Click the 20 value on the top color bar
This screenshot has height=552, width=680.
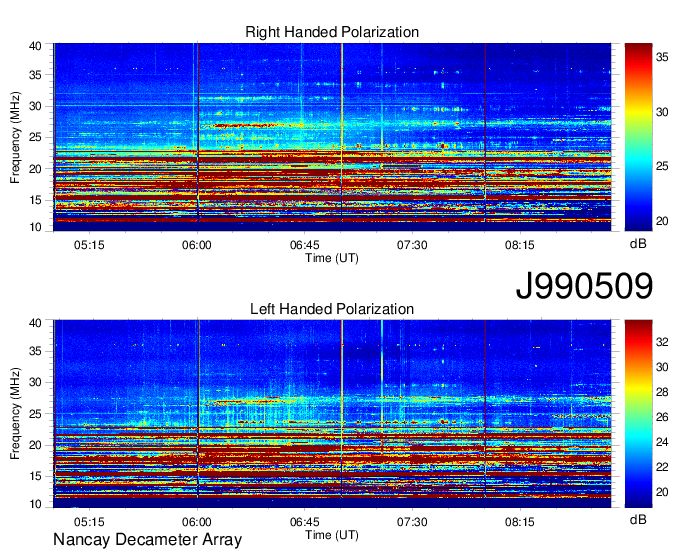pos(662,221)
